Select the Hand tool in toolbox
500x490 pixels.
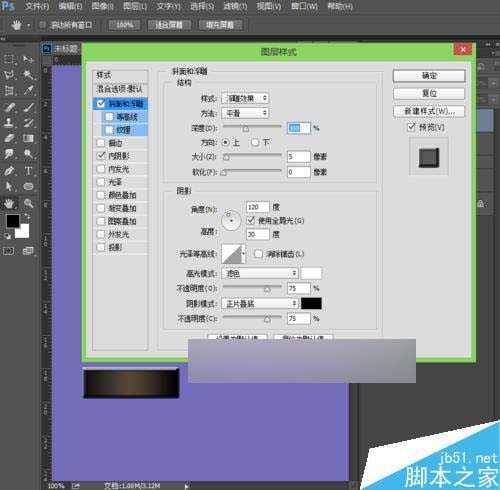click(9, 203)
